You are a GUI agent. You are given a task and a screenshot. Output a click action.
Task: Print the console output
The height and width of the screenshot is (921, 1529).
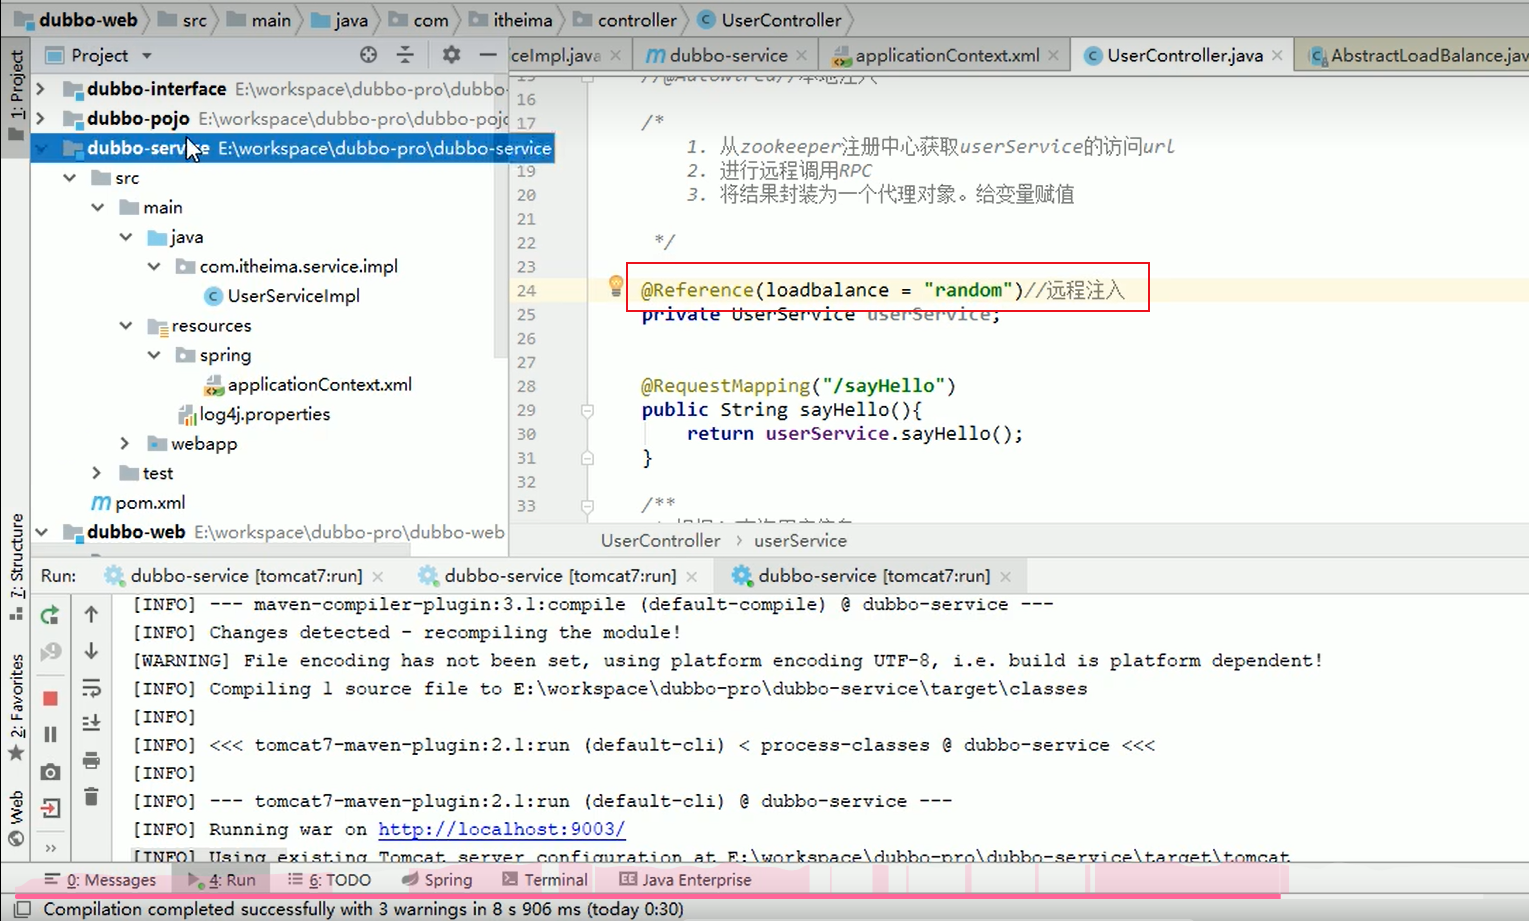[91, 760]
